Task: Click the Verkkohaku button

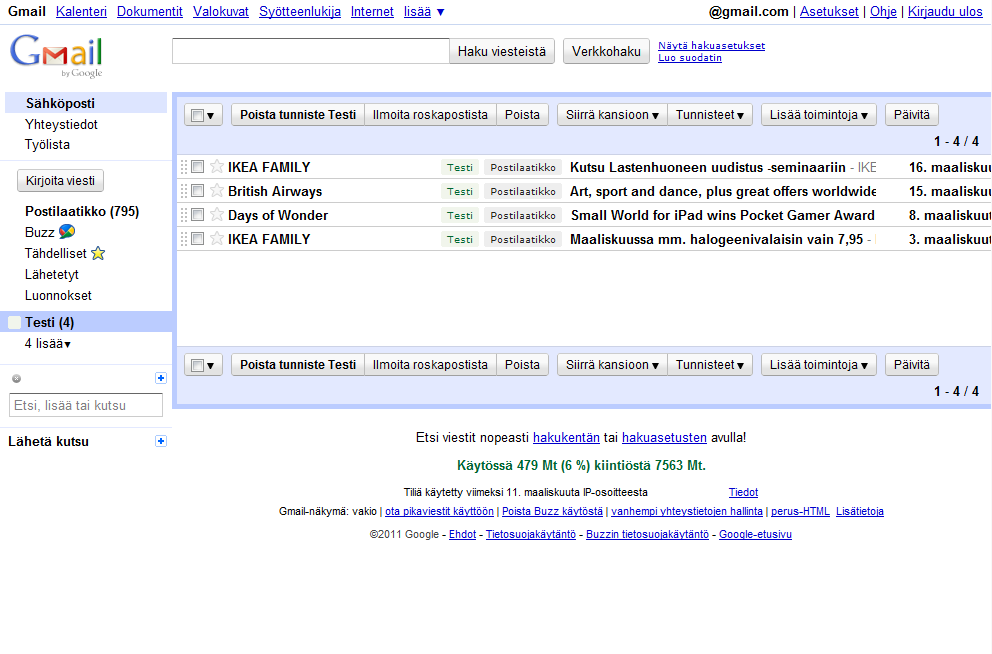Action: tap(606, 51)
